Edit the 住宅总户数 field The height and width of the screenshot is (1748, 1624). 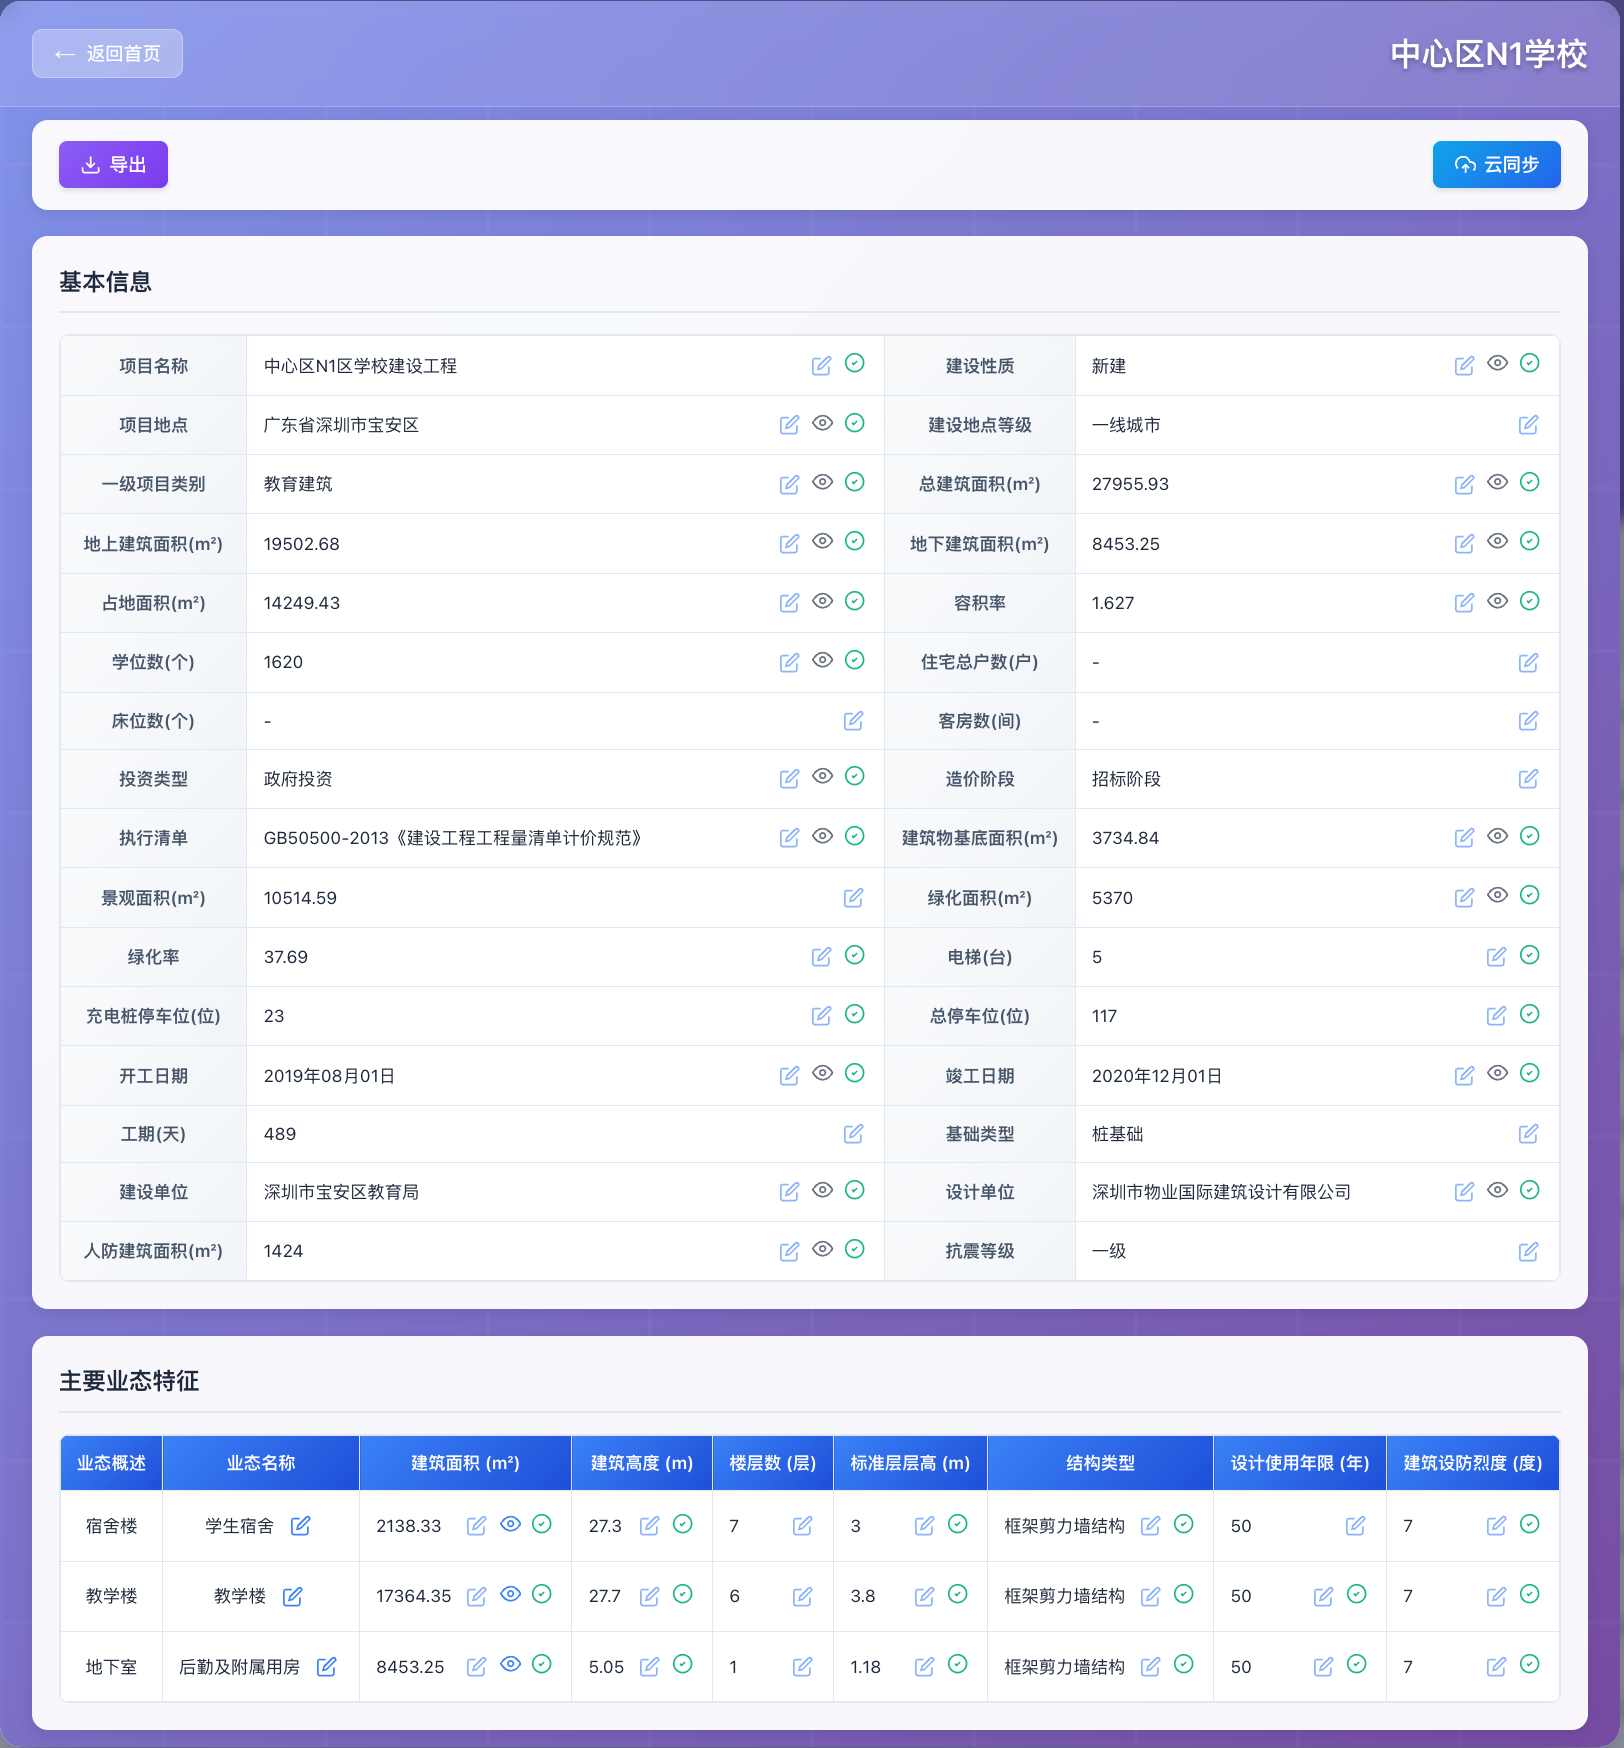click(1529, 662)
